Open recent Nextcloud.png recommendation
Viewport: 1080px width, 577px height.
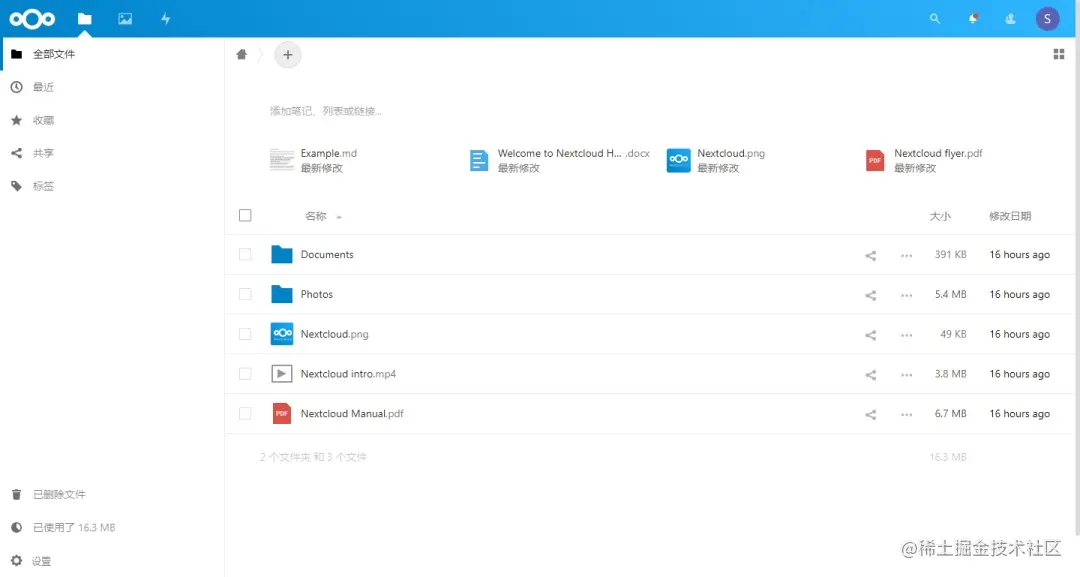pyautogui.click(x=731, y=154)
